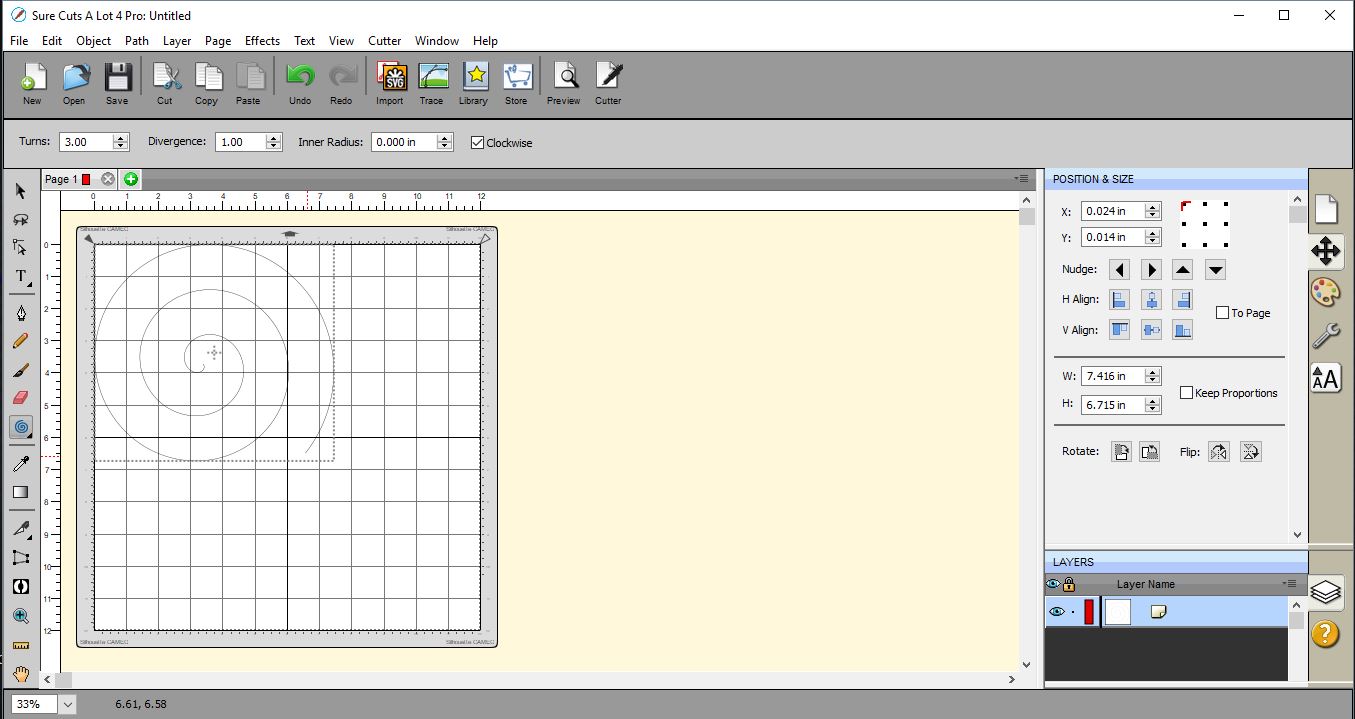This screenshot has width=1355, height=719.
Task: Select the zoom magnifier tool
Action: click(20, 616)
